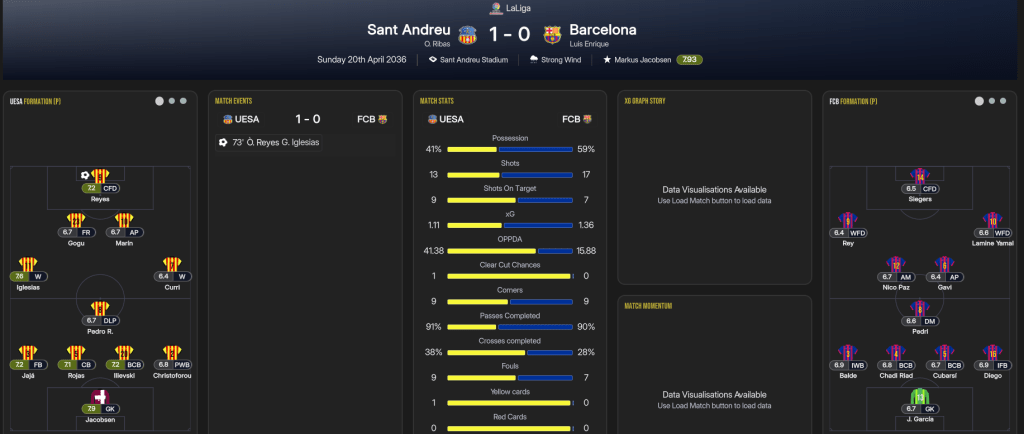Click Lamine Yamal's number 10 shirt

[990, 221]
